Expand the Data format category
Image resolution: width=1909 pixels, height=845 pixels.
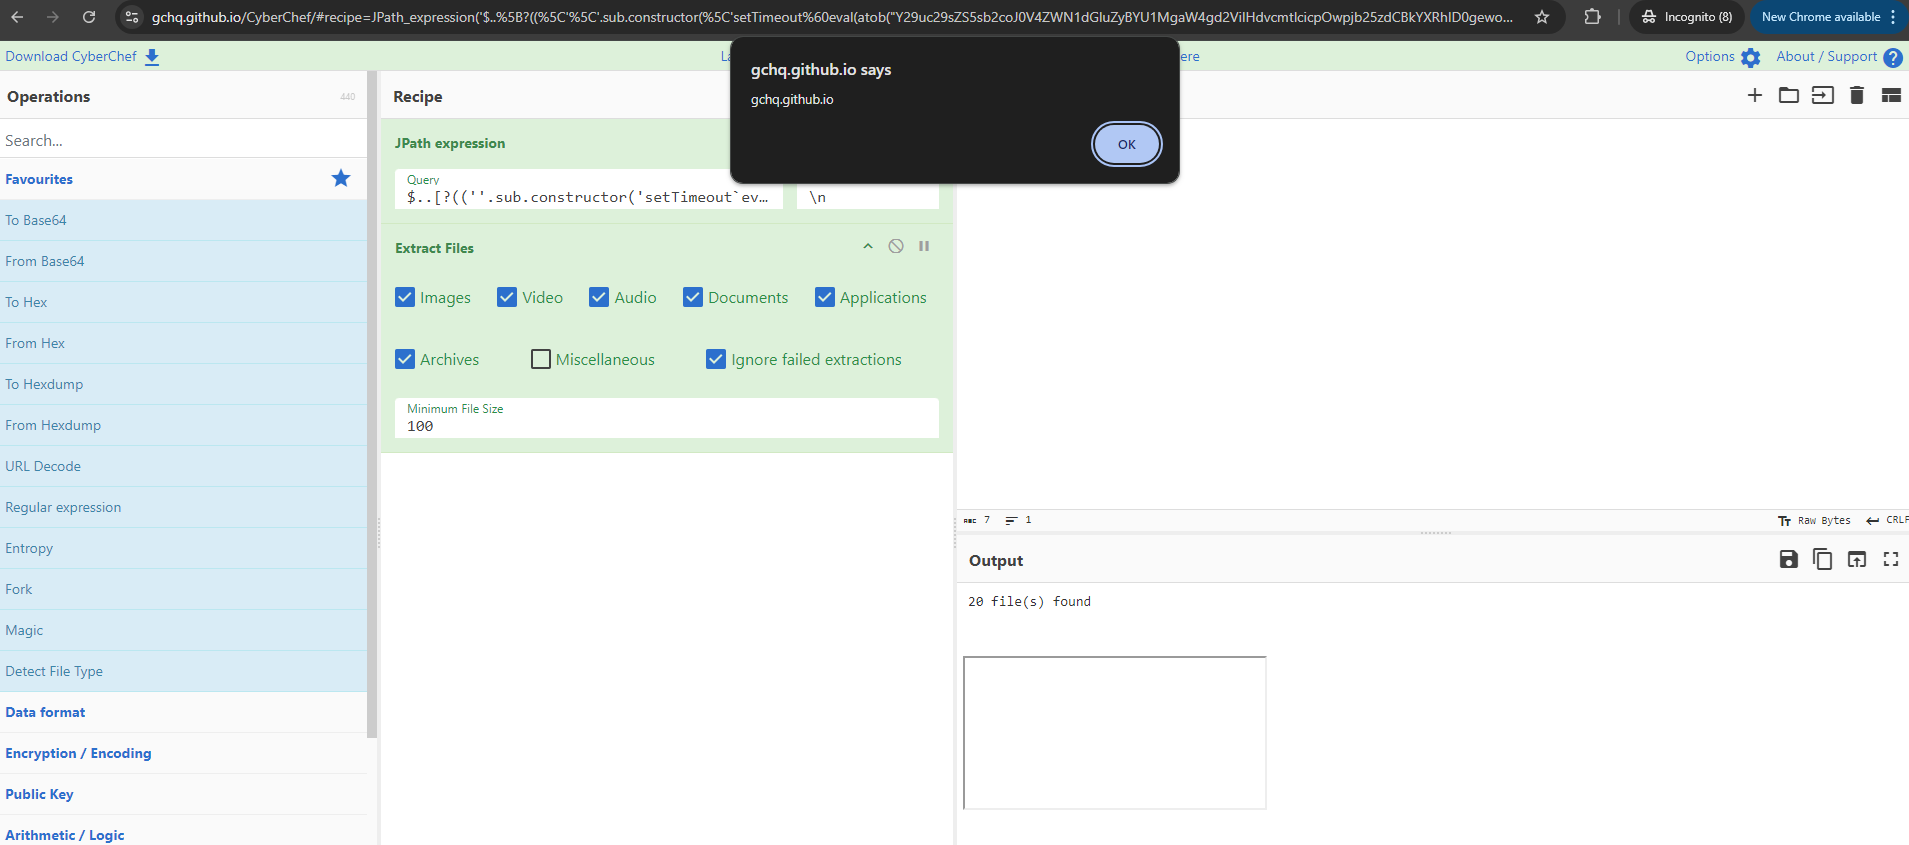183,712
